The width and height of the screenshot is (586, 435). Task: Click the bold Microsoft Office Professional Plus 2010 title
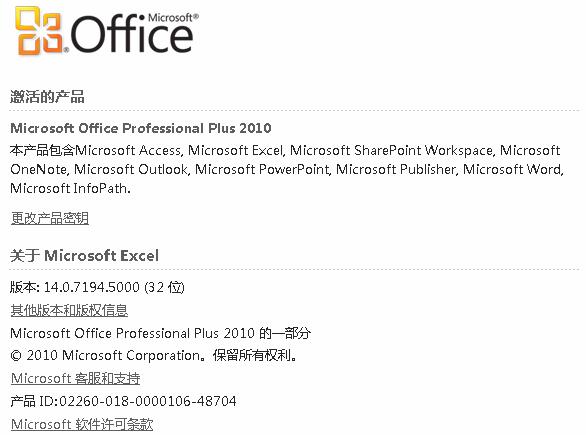pos(141,128)
